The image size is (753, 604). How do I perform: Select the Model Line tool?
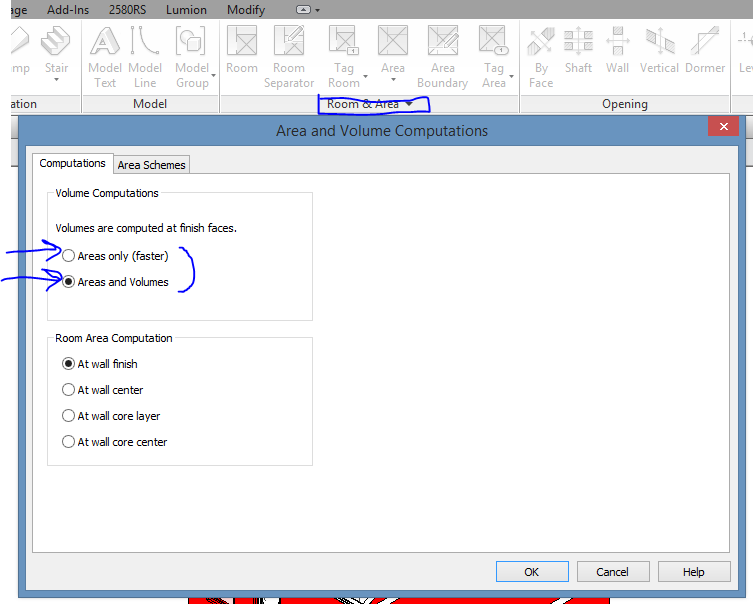pos(146,42)
